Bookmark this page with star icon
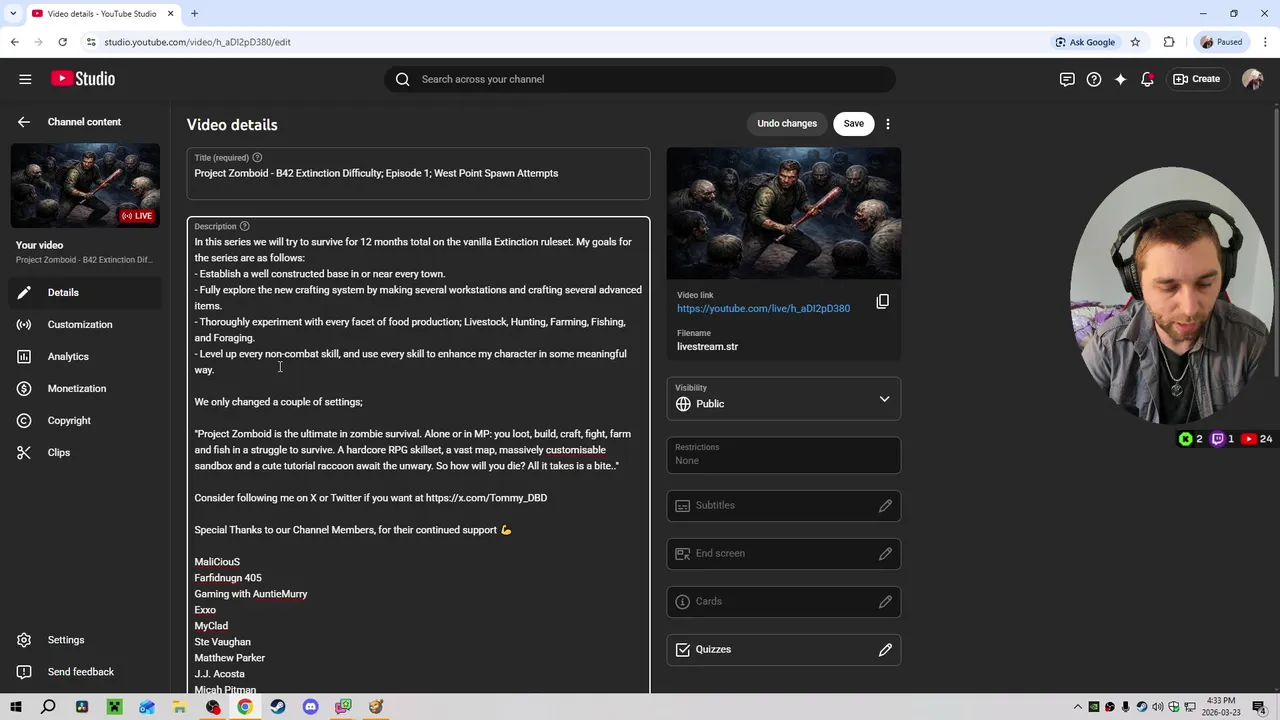1280x720 pixels. [1135, 42]
